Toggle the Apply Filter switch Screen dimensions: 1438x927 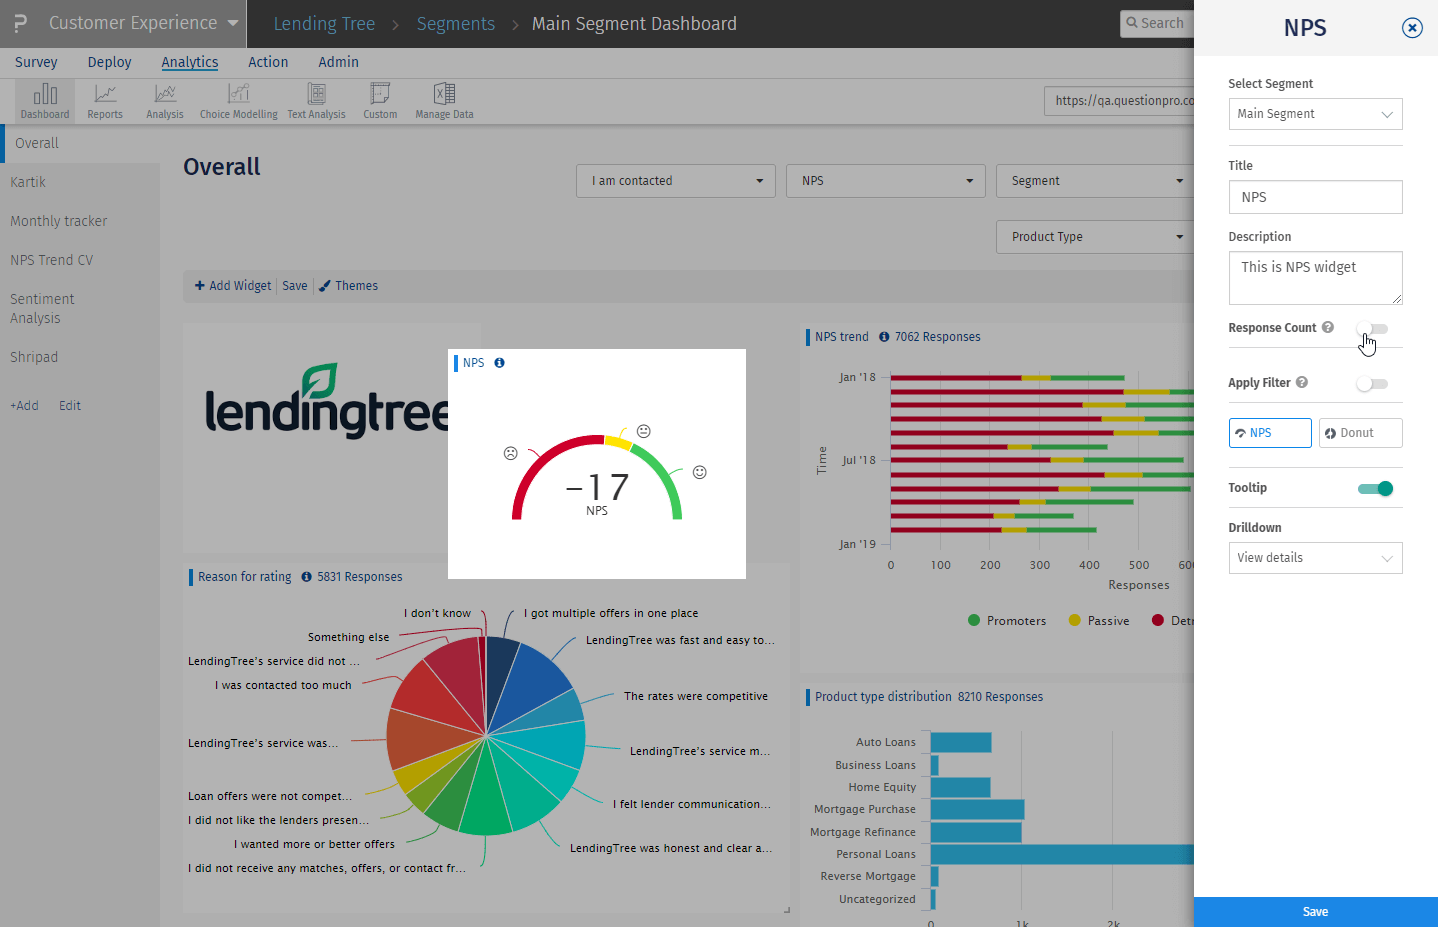tap(1372, 384)
